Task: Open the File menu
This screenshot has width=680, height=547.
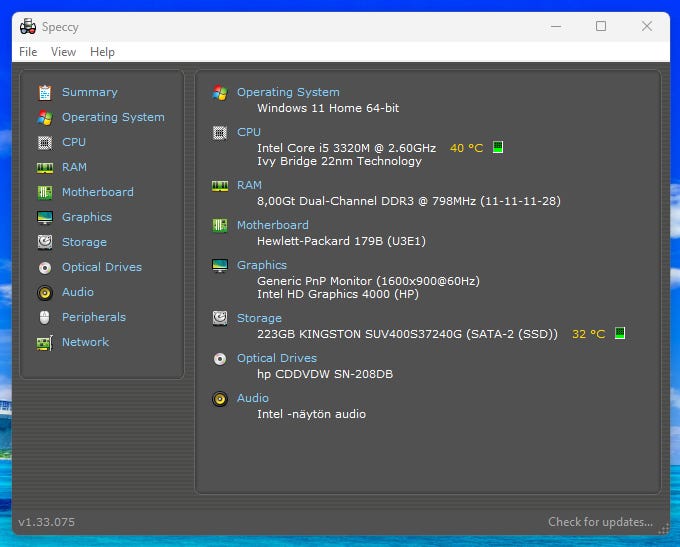Action: point(28,52)
